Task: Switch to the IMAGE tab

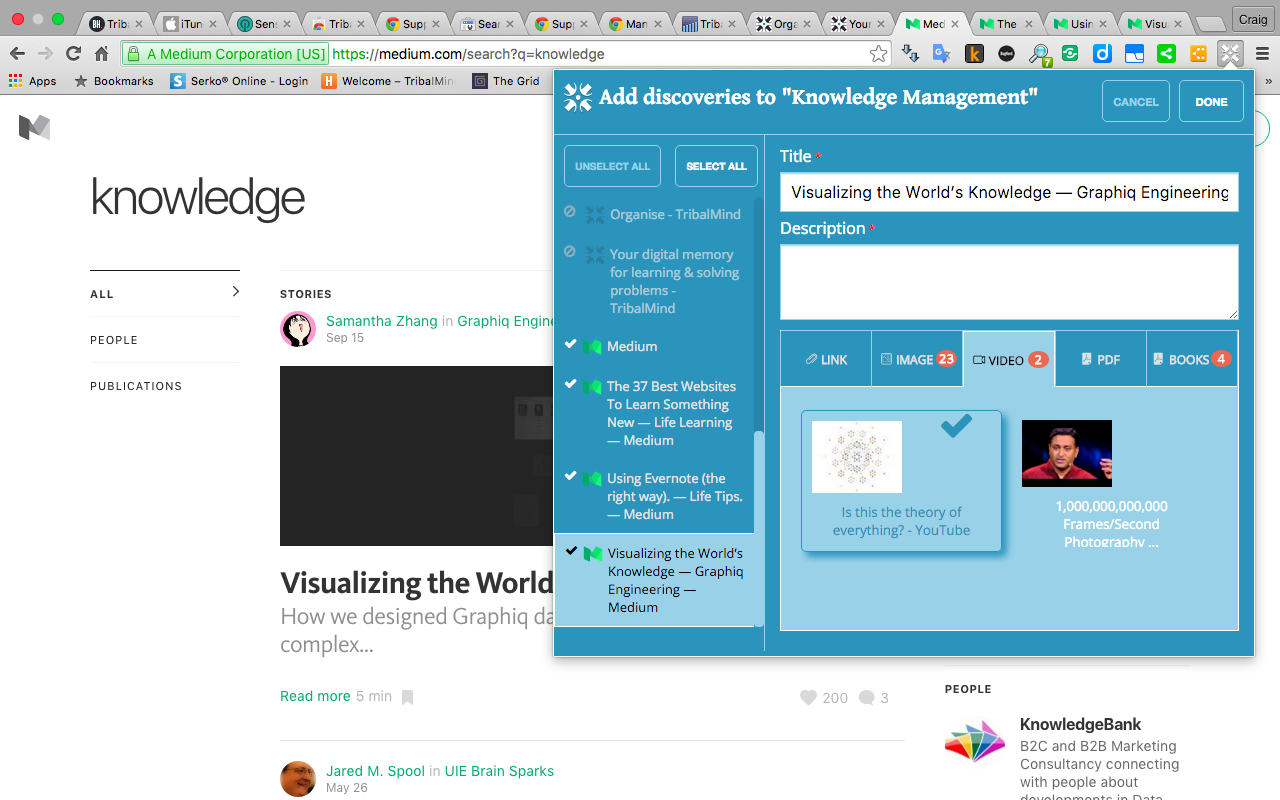Action: pyautogui.click(x=917, y=359)
